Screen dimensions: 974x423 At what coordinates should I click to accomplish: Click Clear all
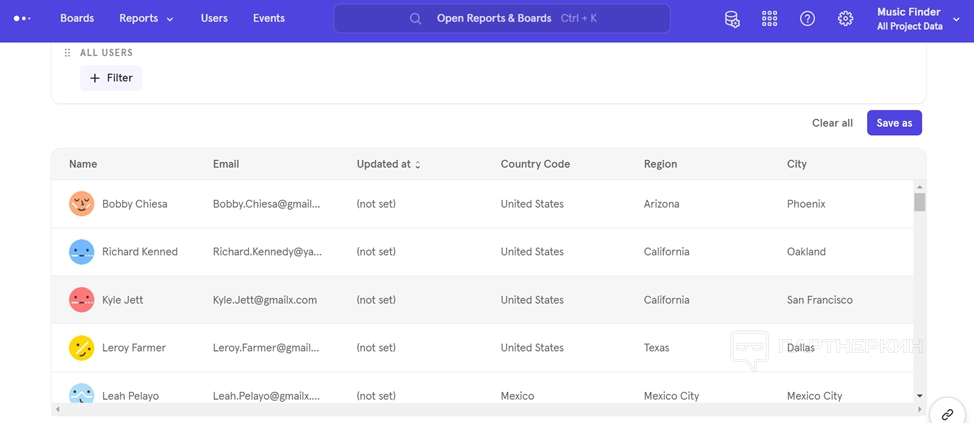832,123
